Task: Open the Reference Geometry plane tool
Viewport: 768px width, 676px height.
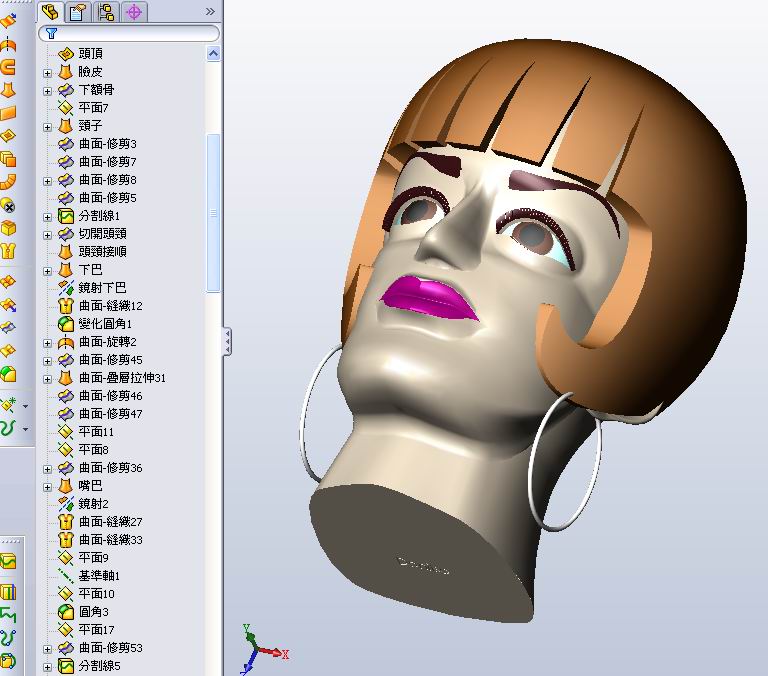Action: (8, 405)
